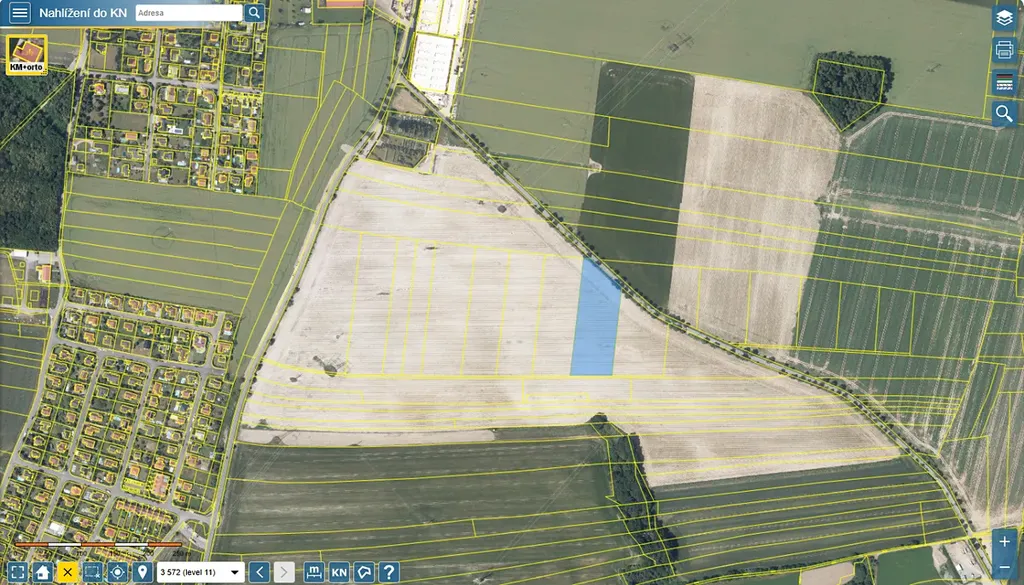Click the Nahlížení do KN title
1024x585 pixels.
[83, 13]
